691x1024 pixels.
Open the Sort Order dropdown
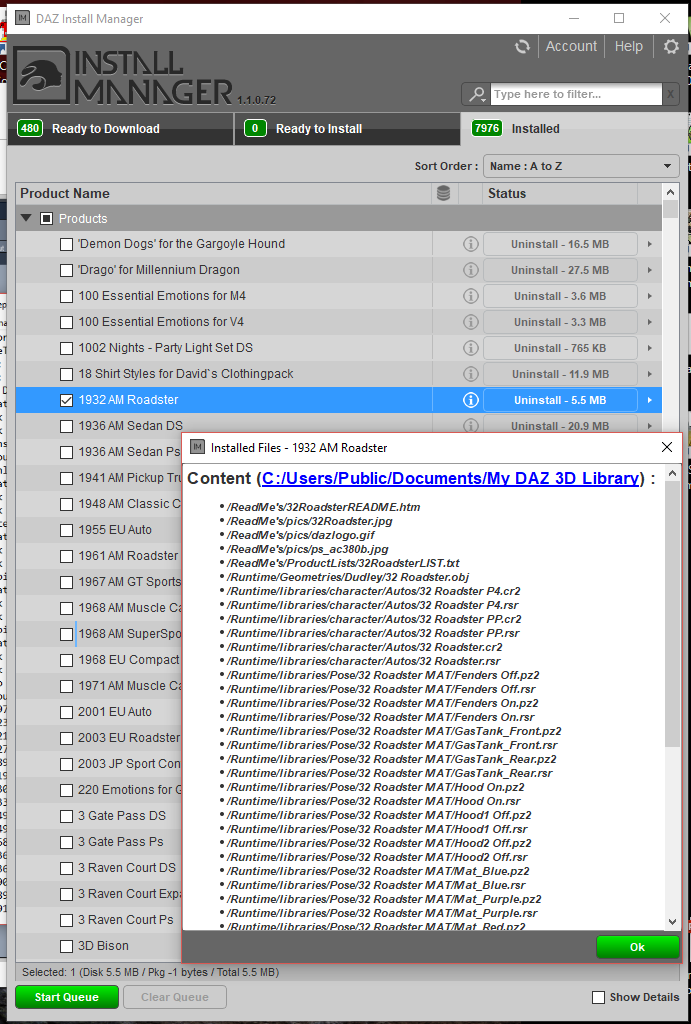[x=581, y=166]
